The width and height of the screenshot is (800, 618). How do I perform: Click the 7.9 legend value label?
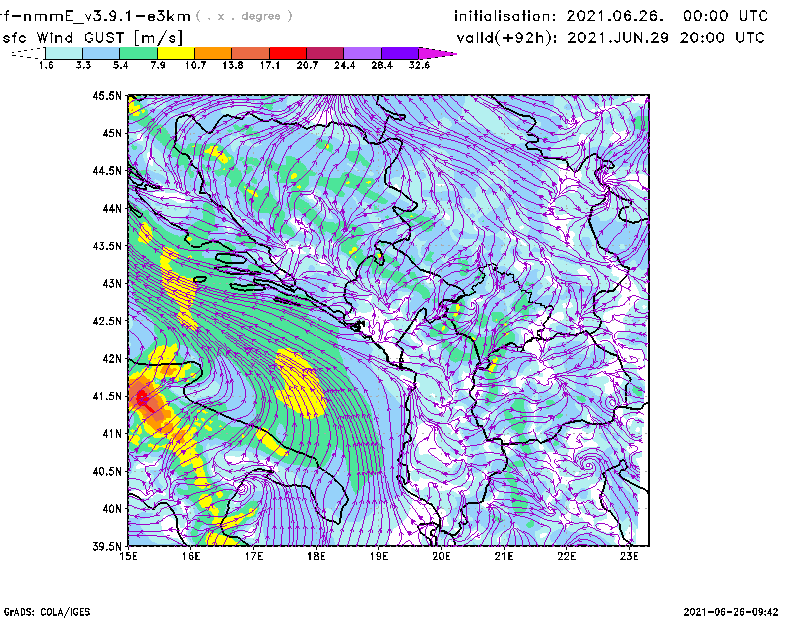click(158, 65)
